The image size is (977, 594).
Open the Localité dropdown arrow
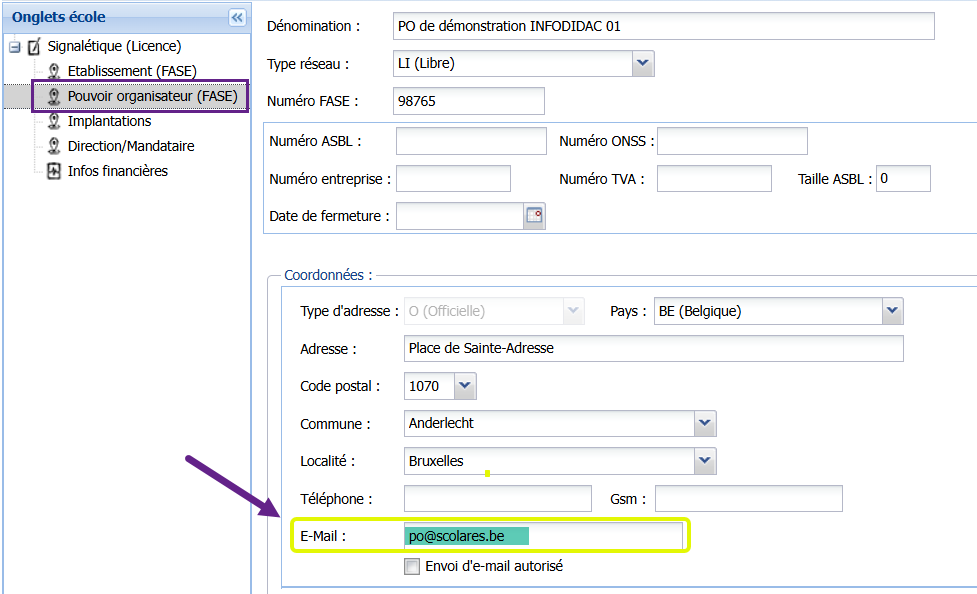(x=706, y=461)
